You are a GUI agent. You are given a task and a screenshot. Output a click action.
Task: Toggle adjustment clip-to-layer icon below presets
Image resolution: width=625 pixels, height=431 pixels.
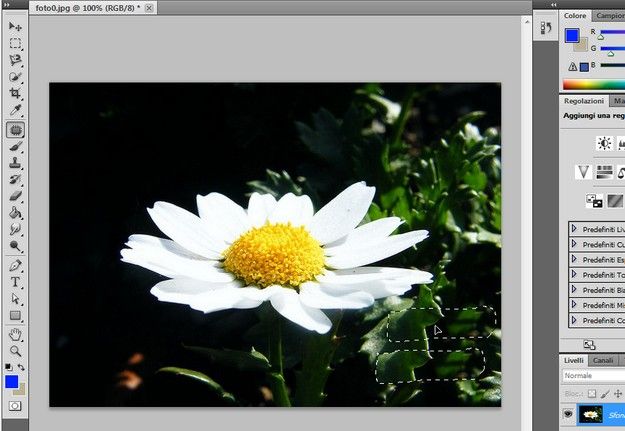tap(589, 344)
